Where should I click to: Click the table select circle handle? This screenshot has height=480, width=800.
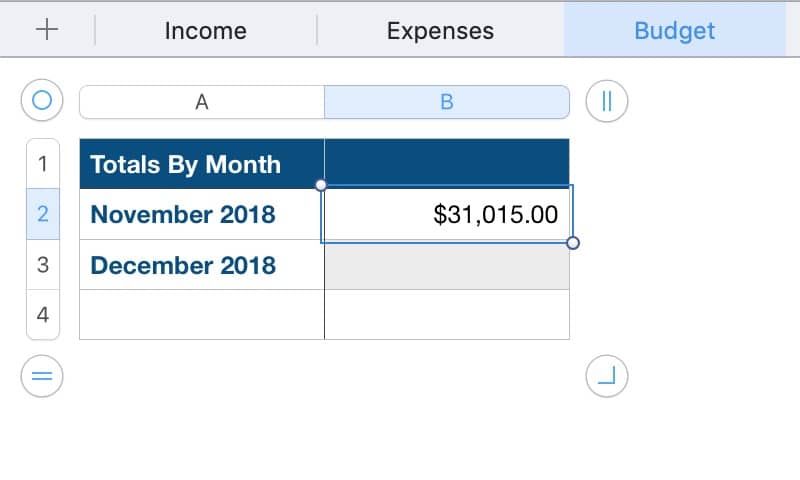click(x=42, y=101)
